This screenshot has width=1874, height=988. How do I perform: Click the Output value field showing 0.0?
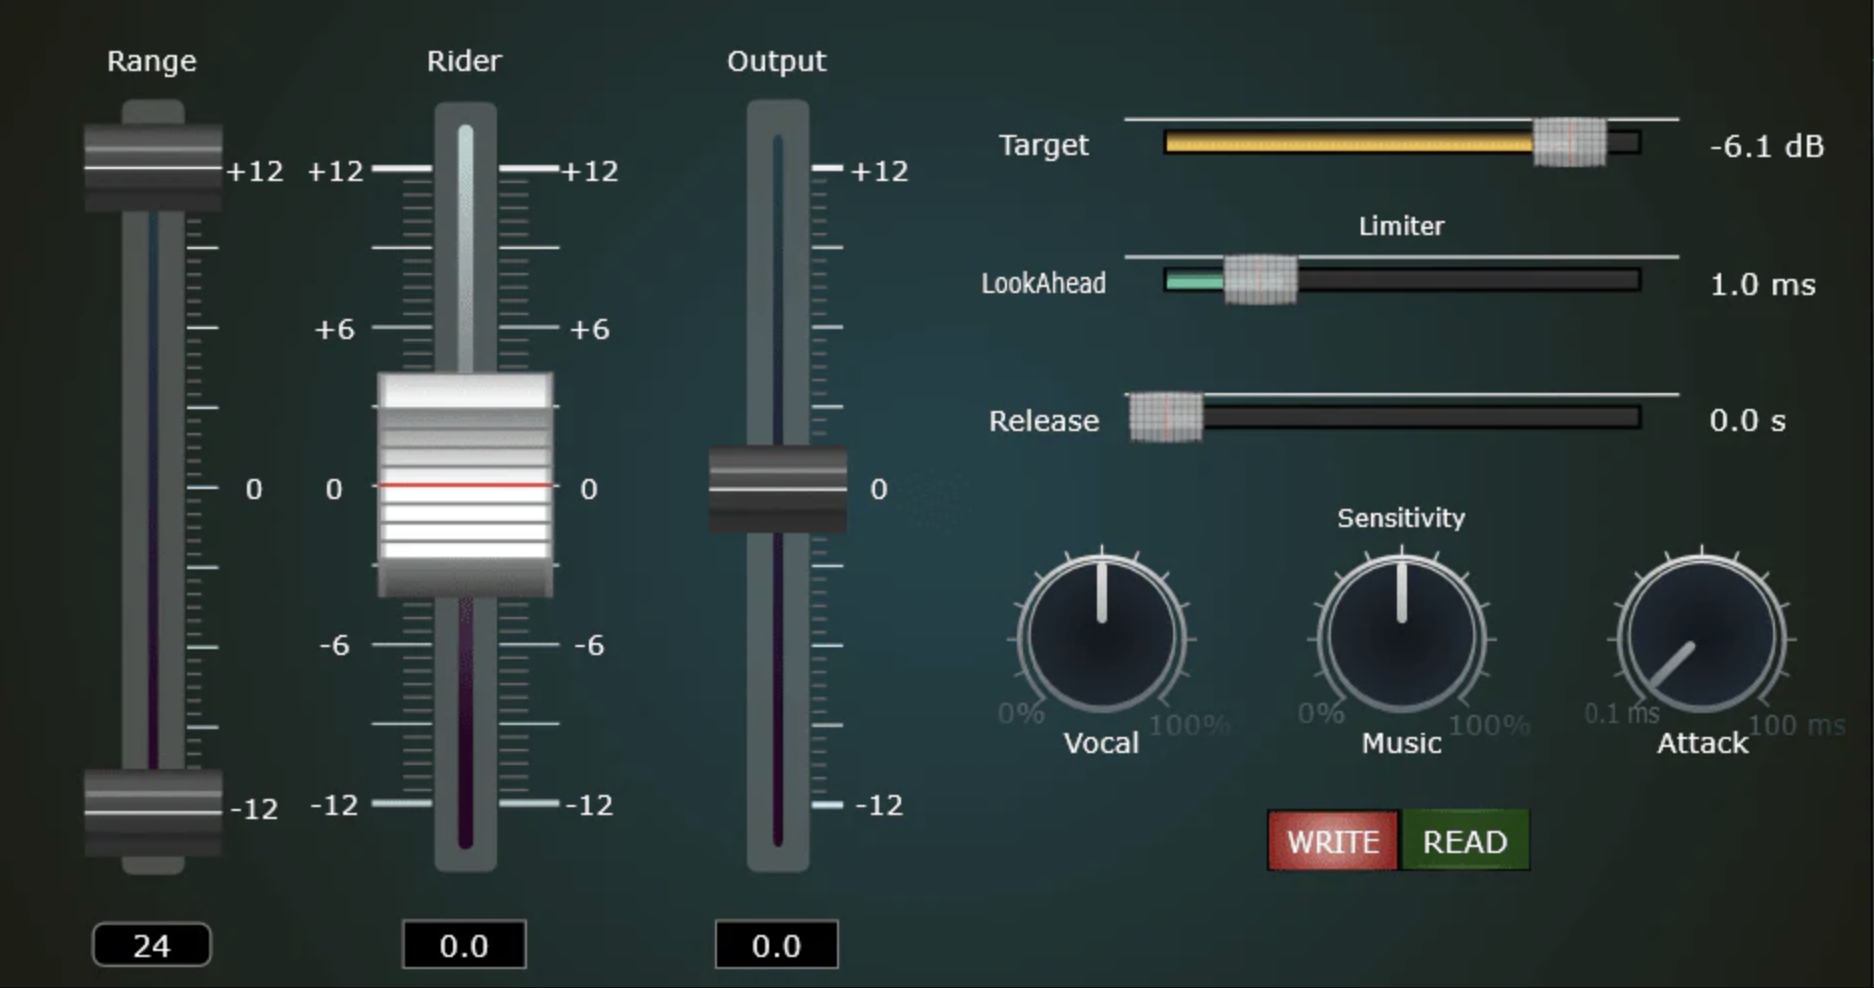tap(776, 945)
